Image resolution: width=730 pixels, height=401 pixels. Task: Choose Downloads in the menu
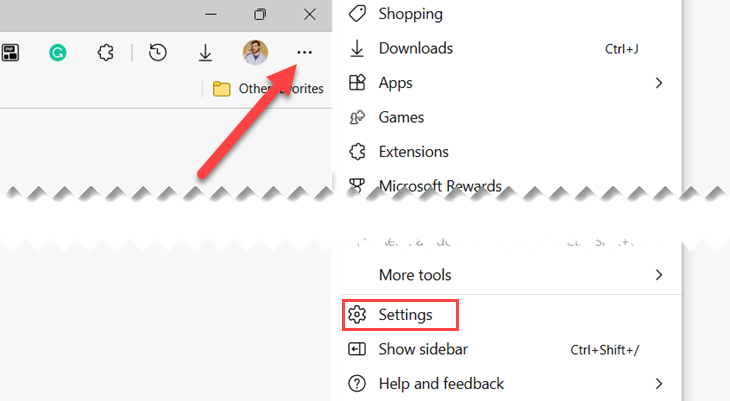(x=415, y=48)
